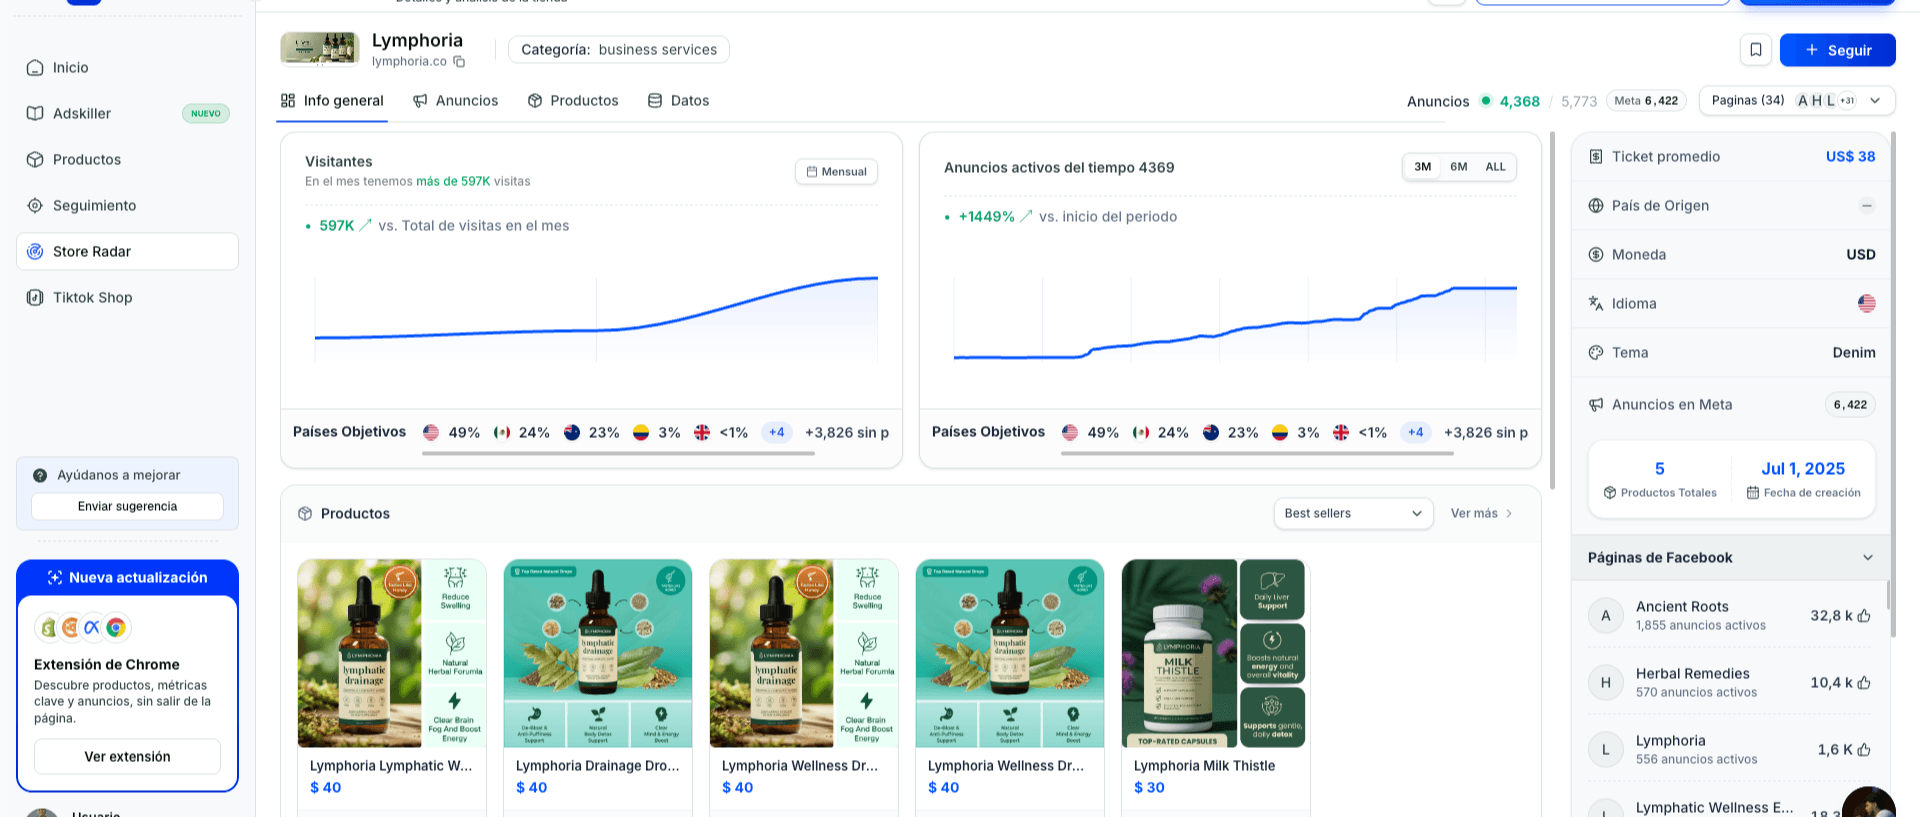Open the Mensual period selector
The width and height of the screenshot is (1920, 817).
[x=837, y=172]
